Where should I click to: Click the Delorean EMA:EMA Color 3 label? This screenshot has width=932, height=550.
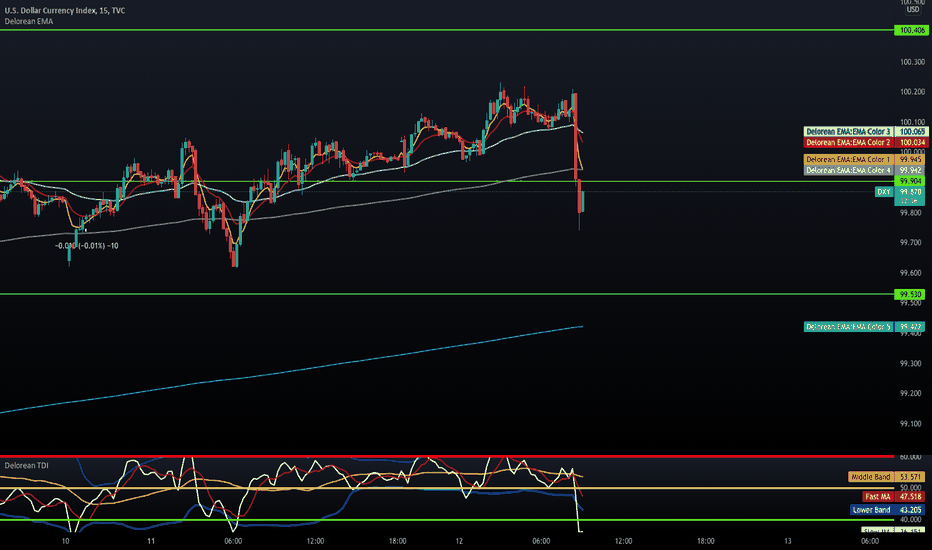point(848,131)
